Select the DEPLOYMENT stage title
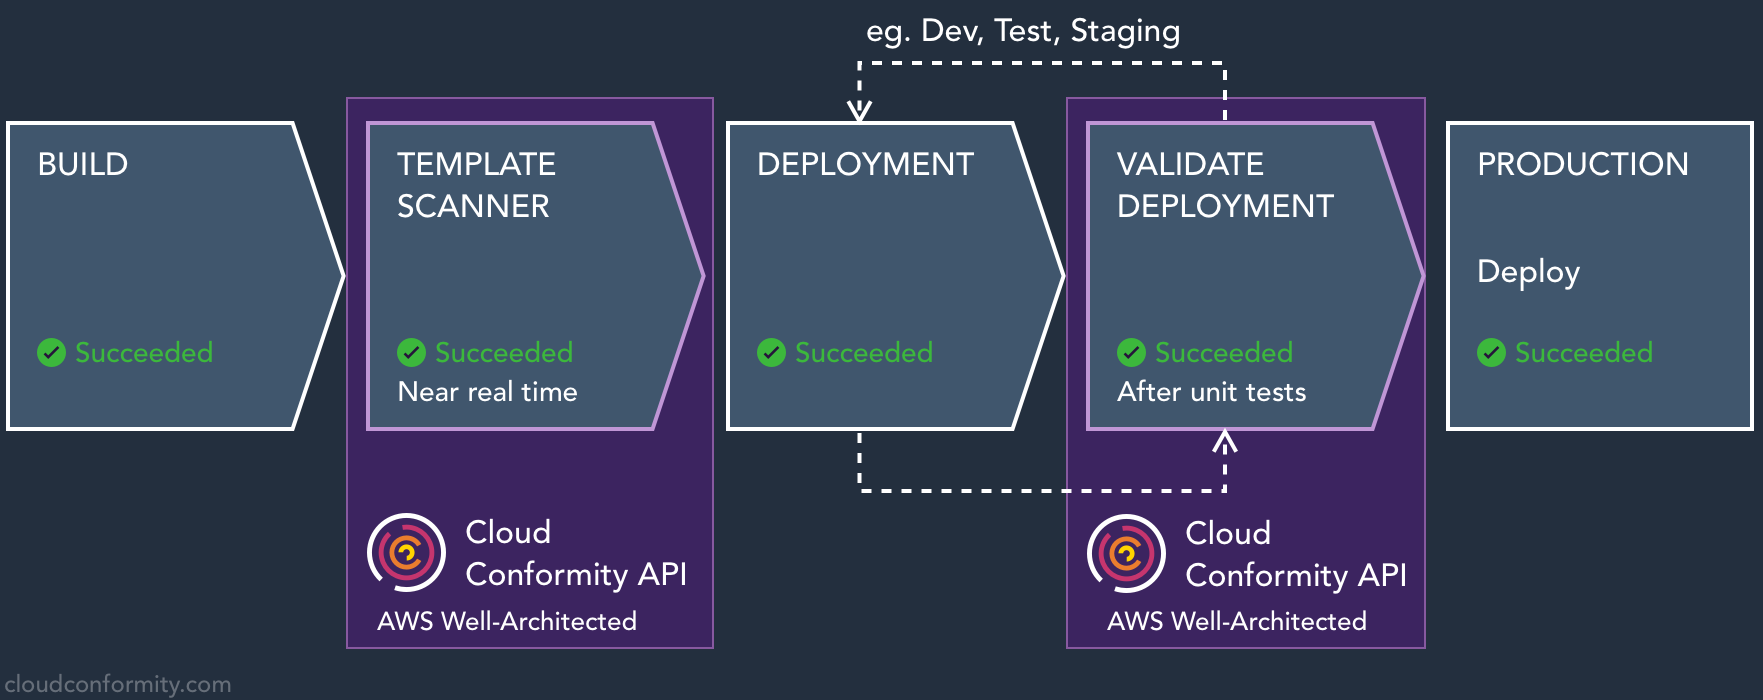 (865, 164)
